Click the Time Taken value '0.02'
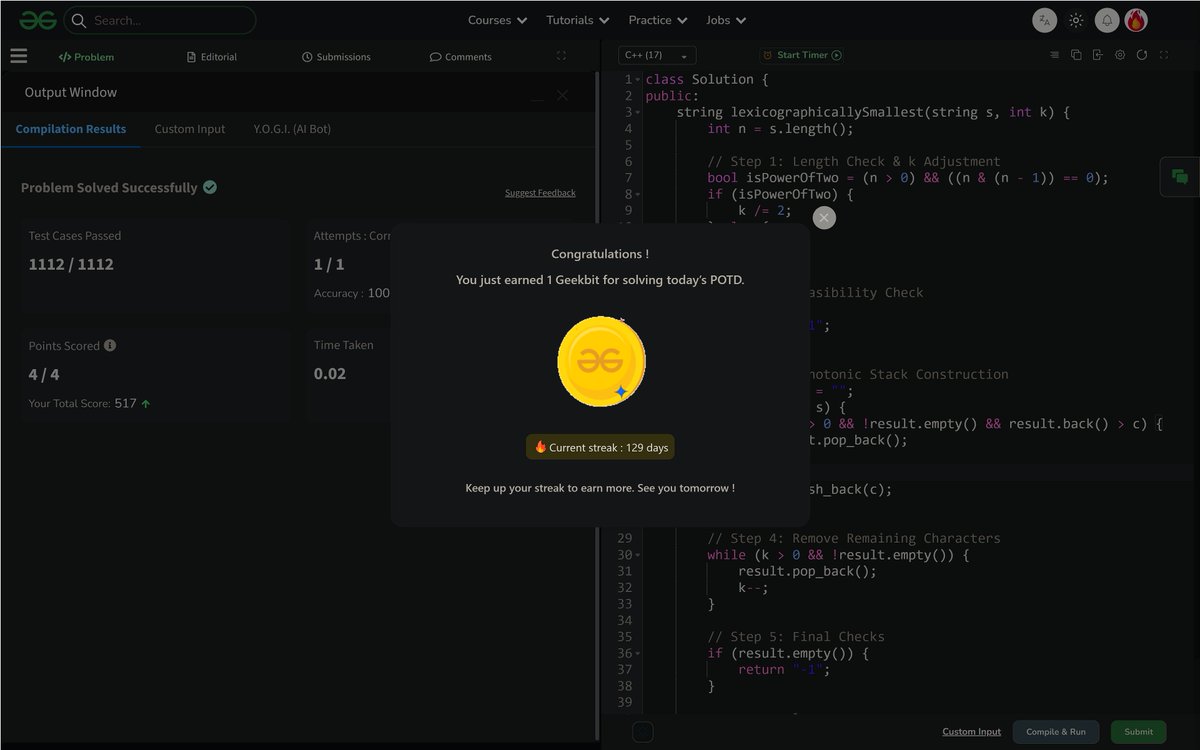Screen dimensions: 1200x750 [330, 373]
